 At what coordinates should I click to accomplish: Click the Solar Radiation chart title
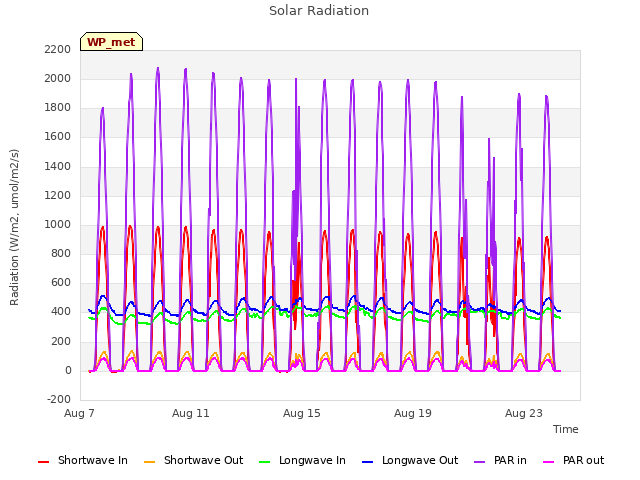coord(319,11)
